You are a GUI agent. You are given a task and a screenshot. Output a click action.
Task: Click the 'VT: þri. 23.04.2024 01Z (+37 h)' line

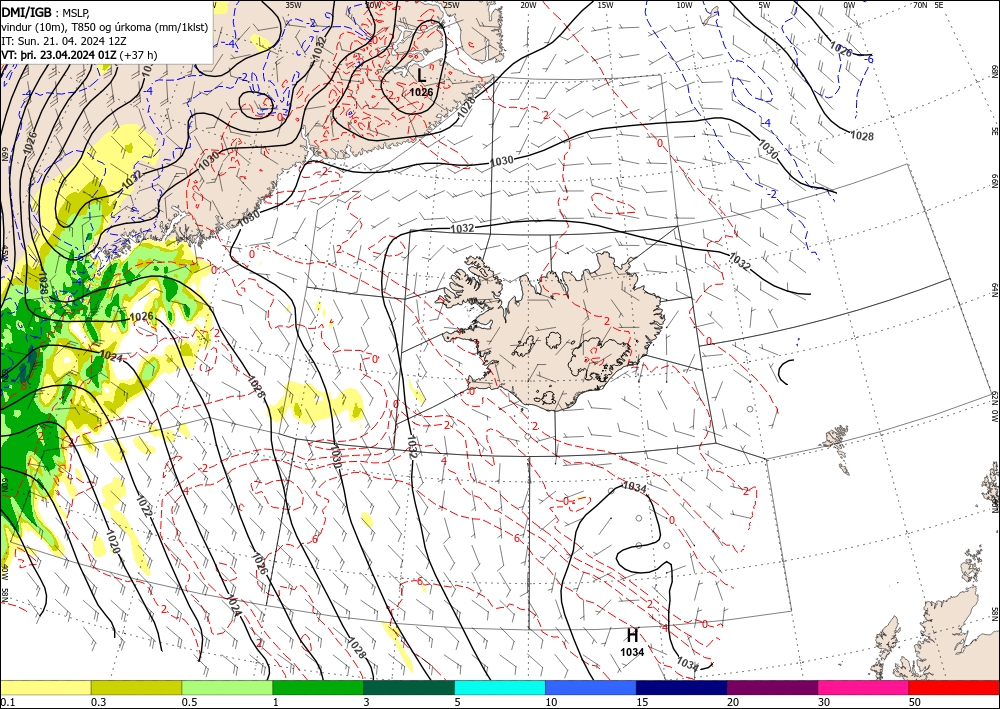click(x=79, y=55)
